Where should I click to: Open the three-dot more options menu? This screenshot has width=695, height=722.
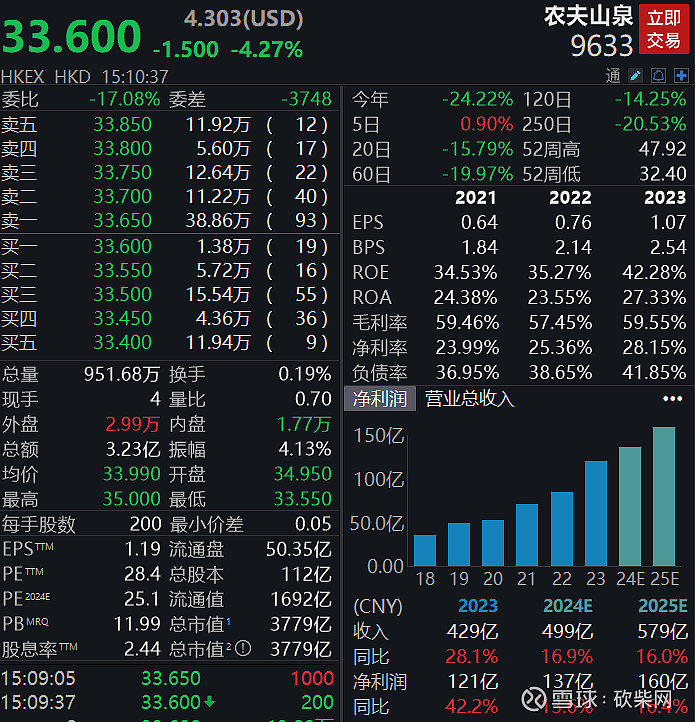pos(672,398)
